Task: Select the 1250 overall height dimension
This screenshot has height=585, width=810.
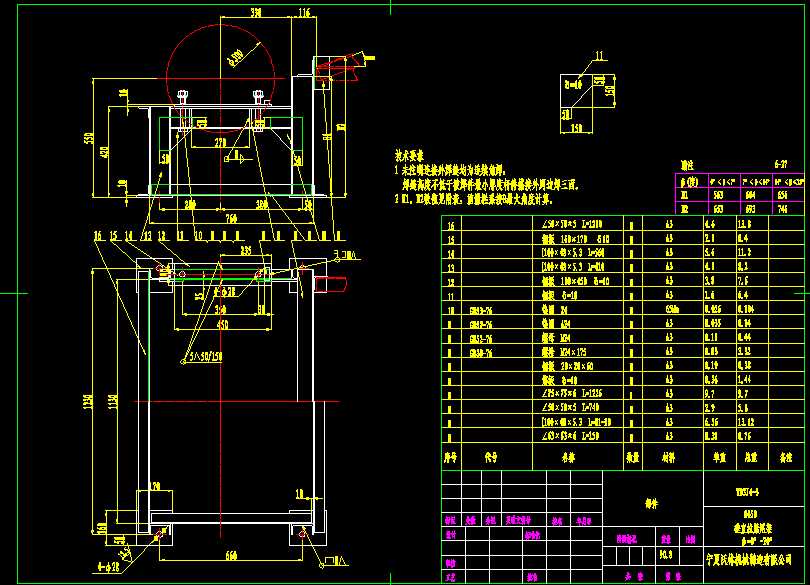Action: (88, 403)
